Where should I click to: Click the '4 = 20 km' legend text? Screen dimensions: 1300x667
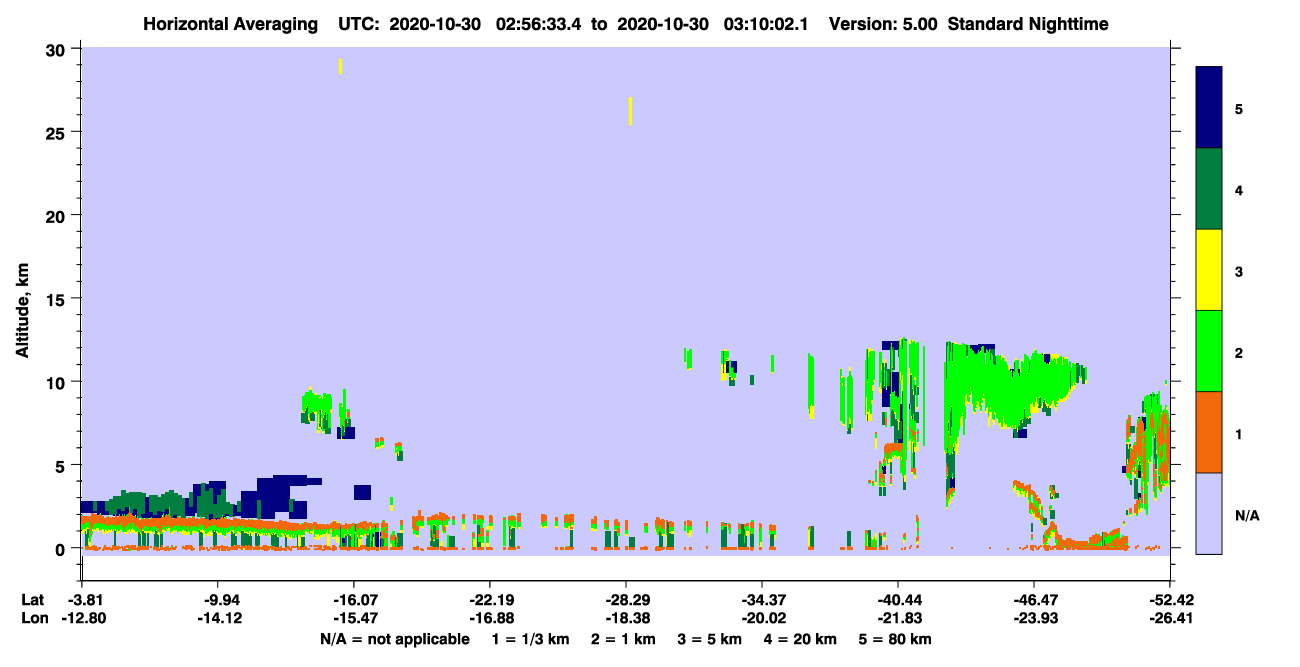801,639
